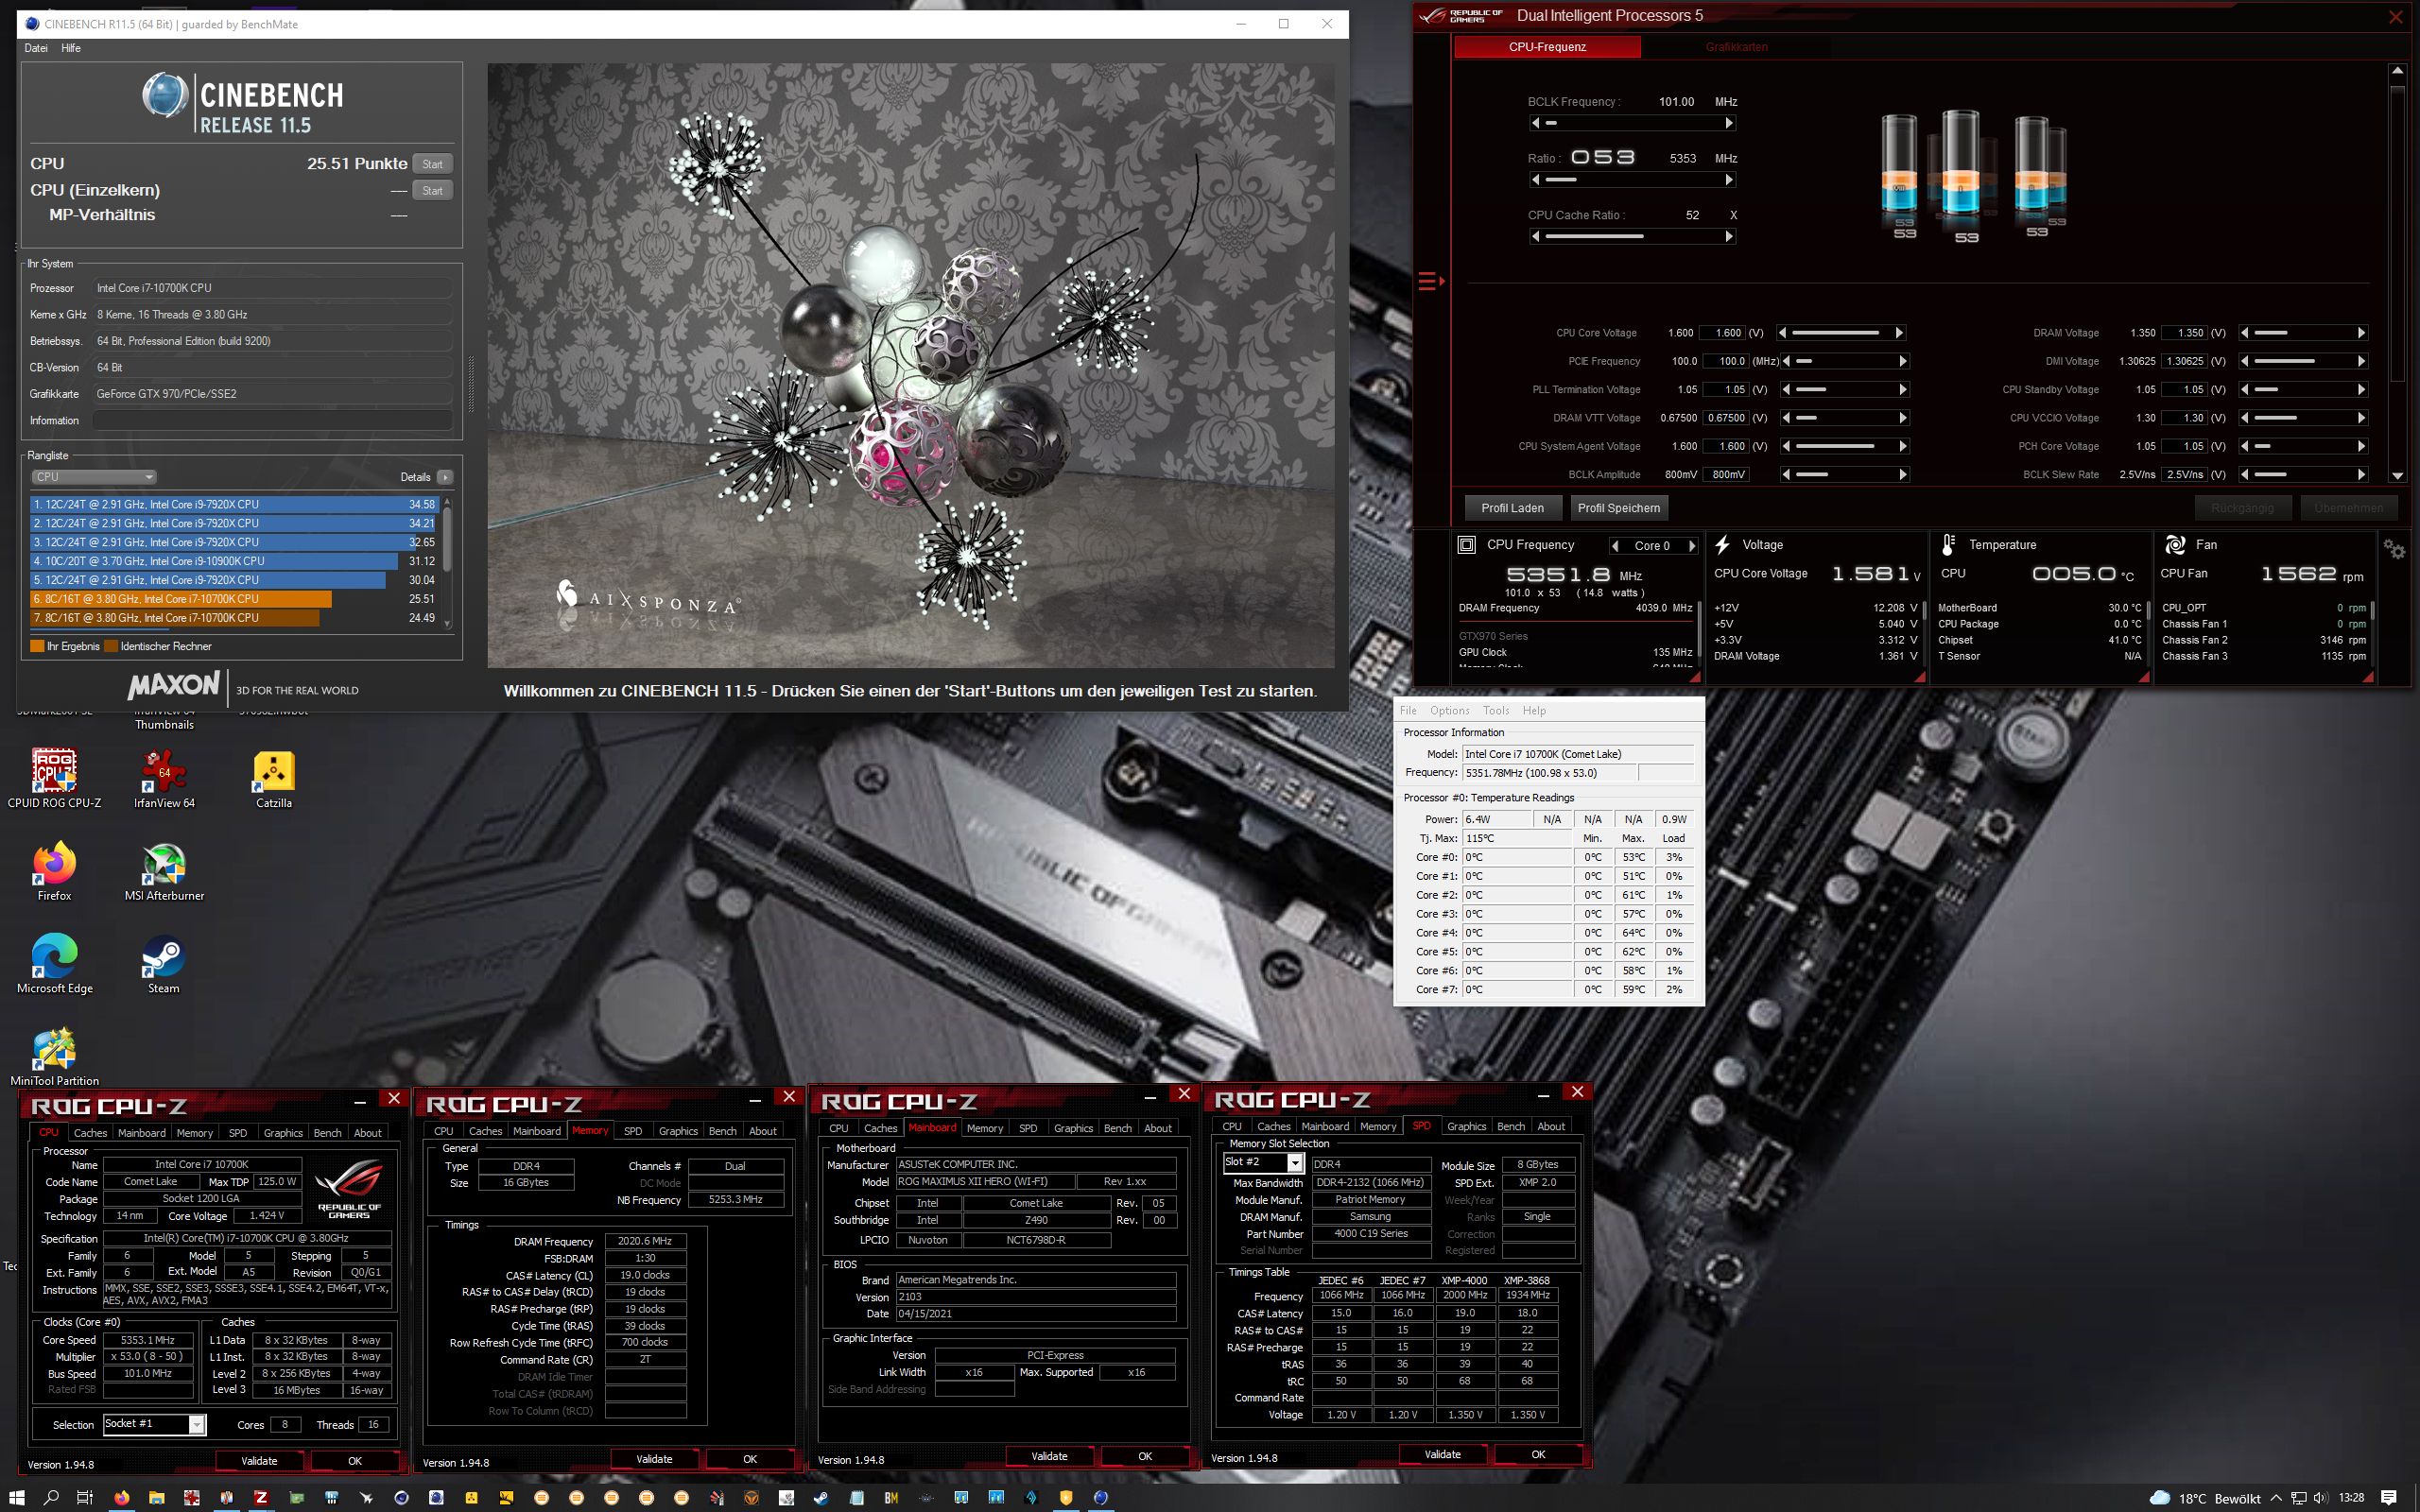Screen dimensions: 2420x1512
Task: Open the Tools menu in Core Temp
Action: tap(1496, 711)
